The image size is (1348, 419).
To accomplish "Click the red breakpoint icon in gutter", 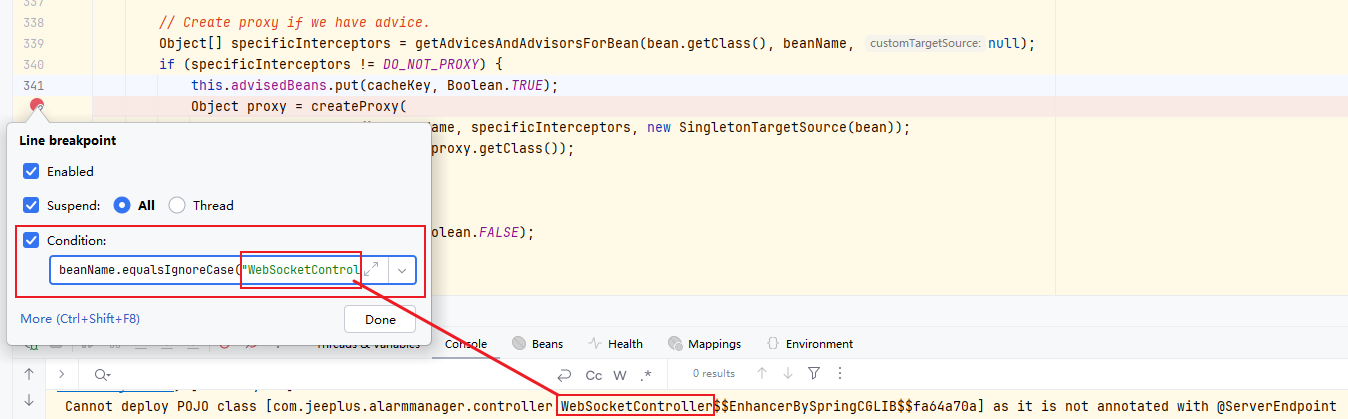I will [37, 107].
